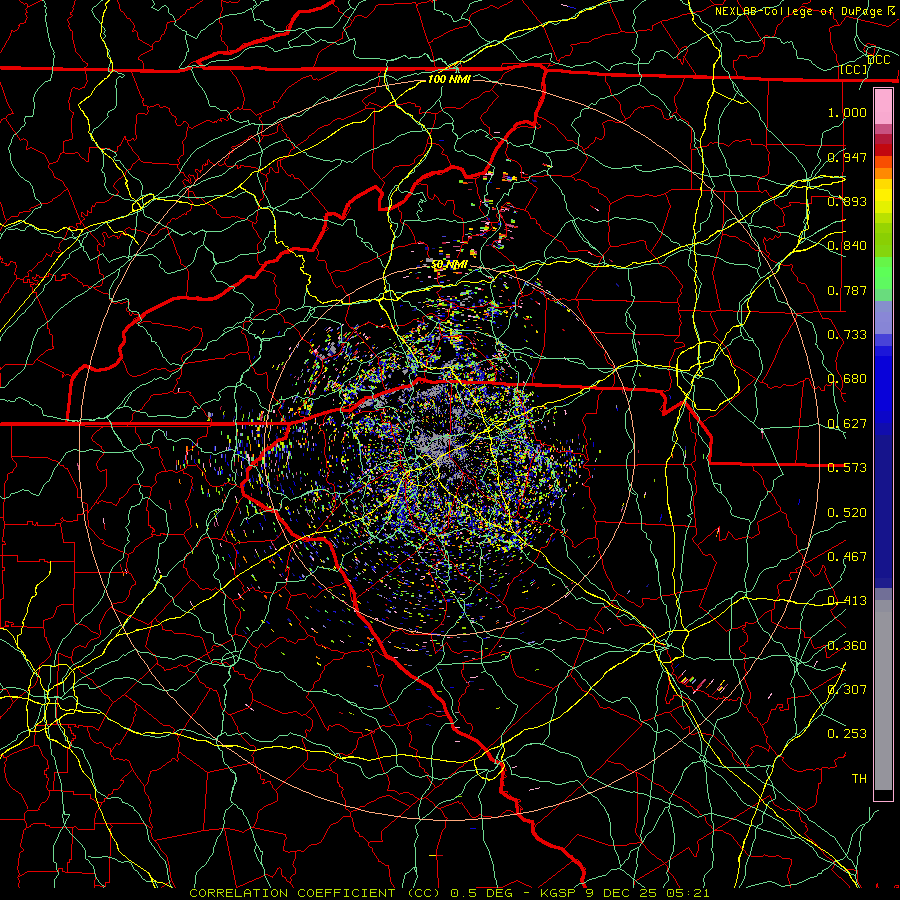Click the 9 DEC 25 date text
The image size is (900, 900).
pyautogui.click(x=622, y=893)
